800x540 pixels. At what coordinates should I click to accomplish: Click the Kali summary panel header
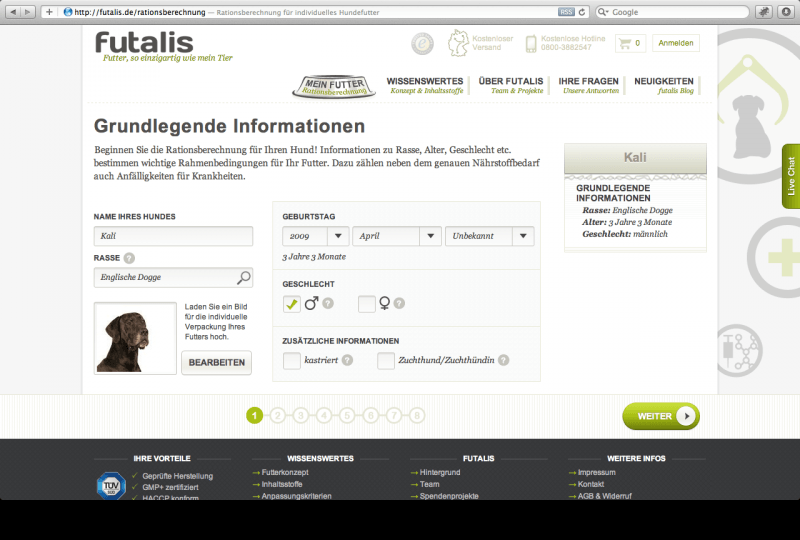click(635, 158)
